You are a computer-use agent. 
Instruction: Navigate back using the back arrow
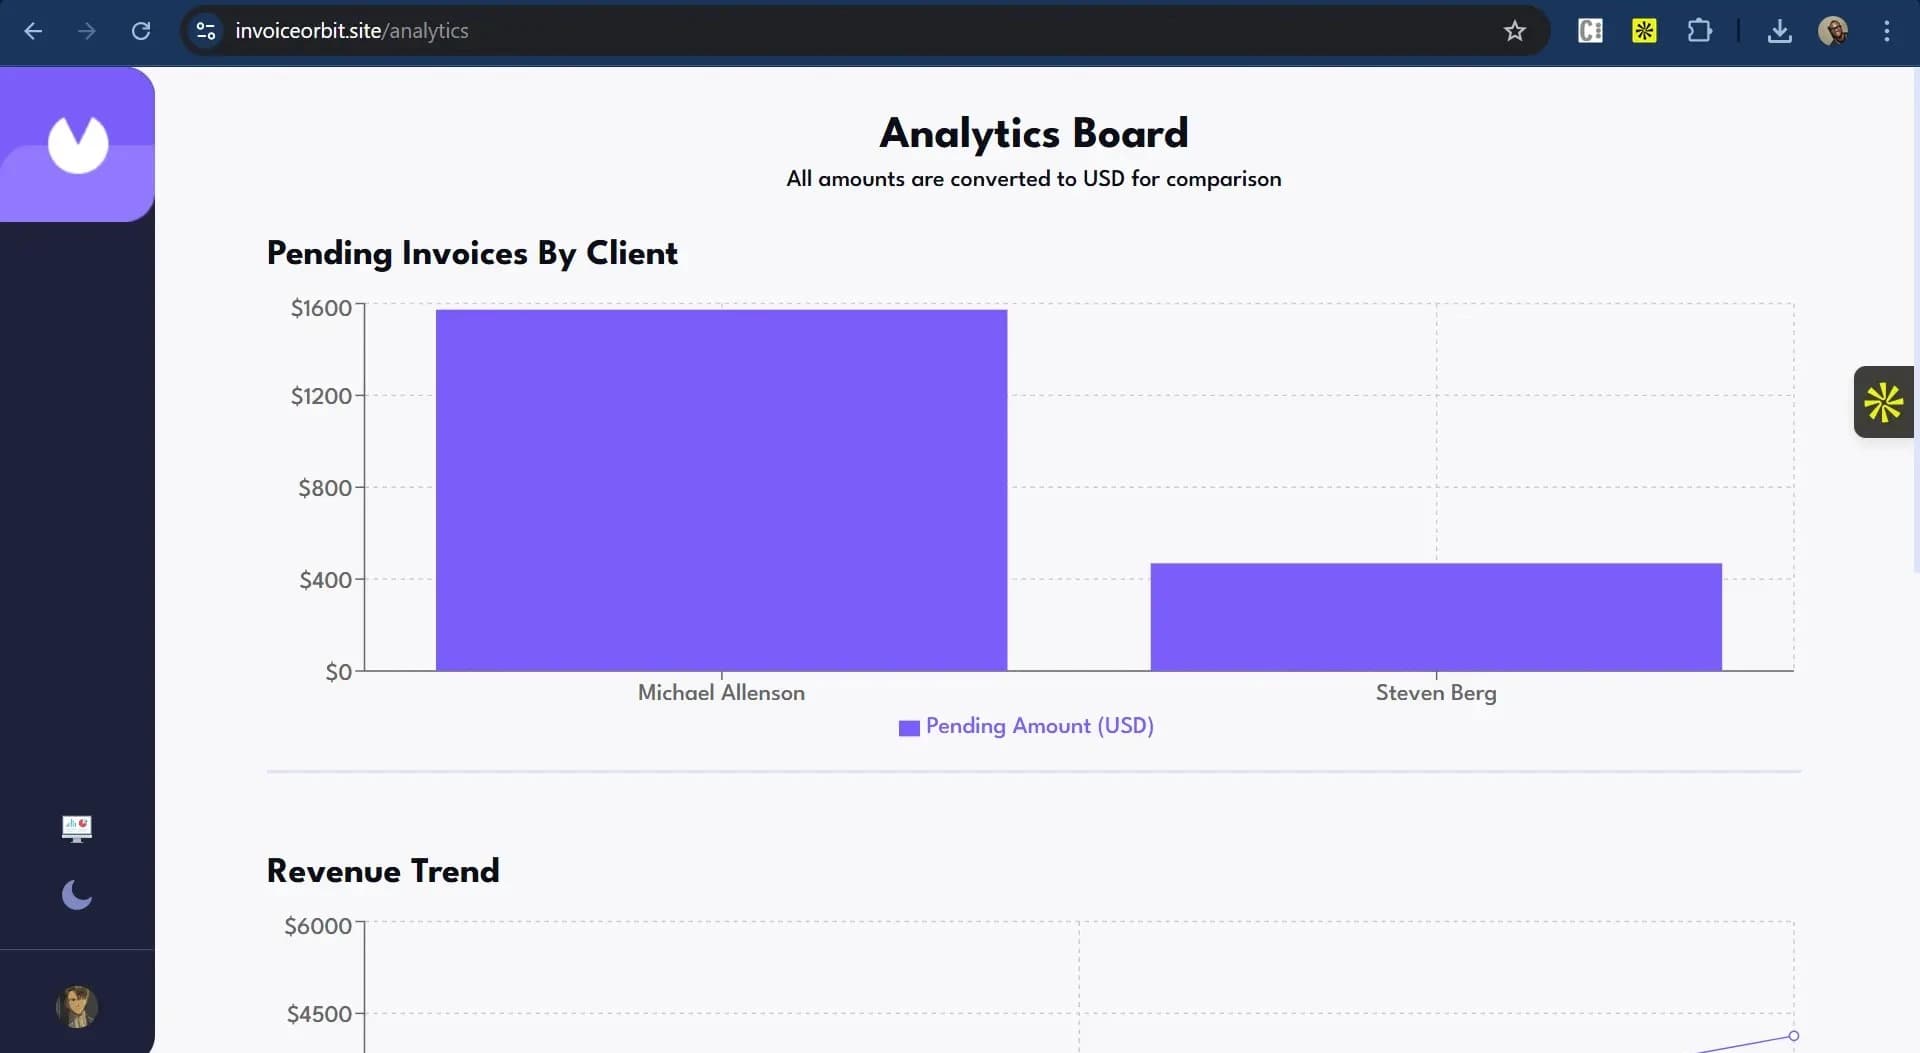tap(33, 31)
